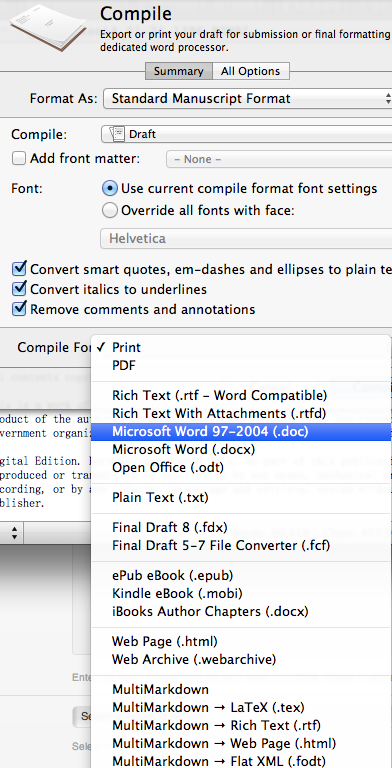392x768 pixels.
Task: Choose Print from the format menu
Action: click(x=241, y=347)
